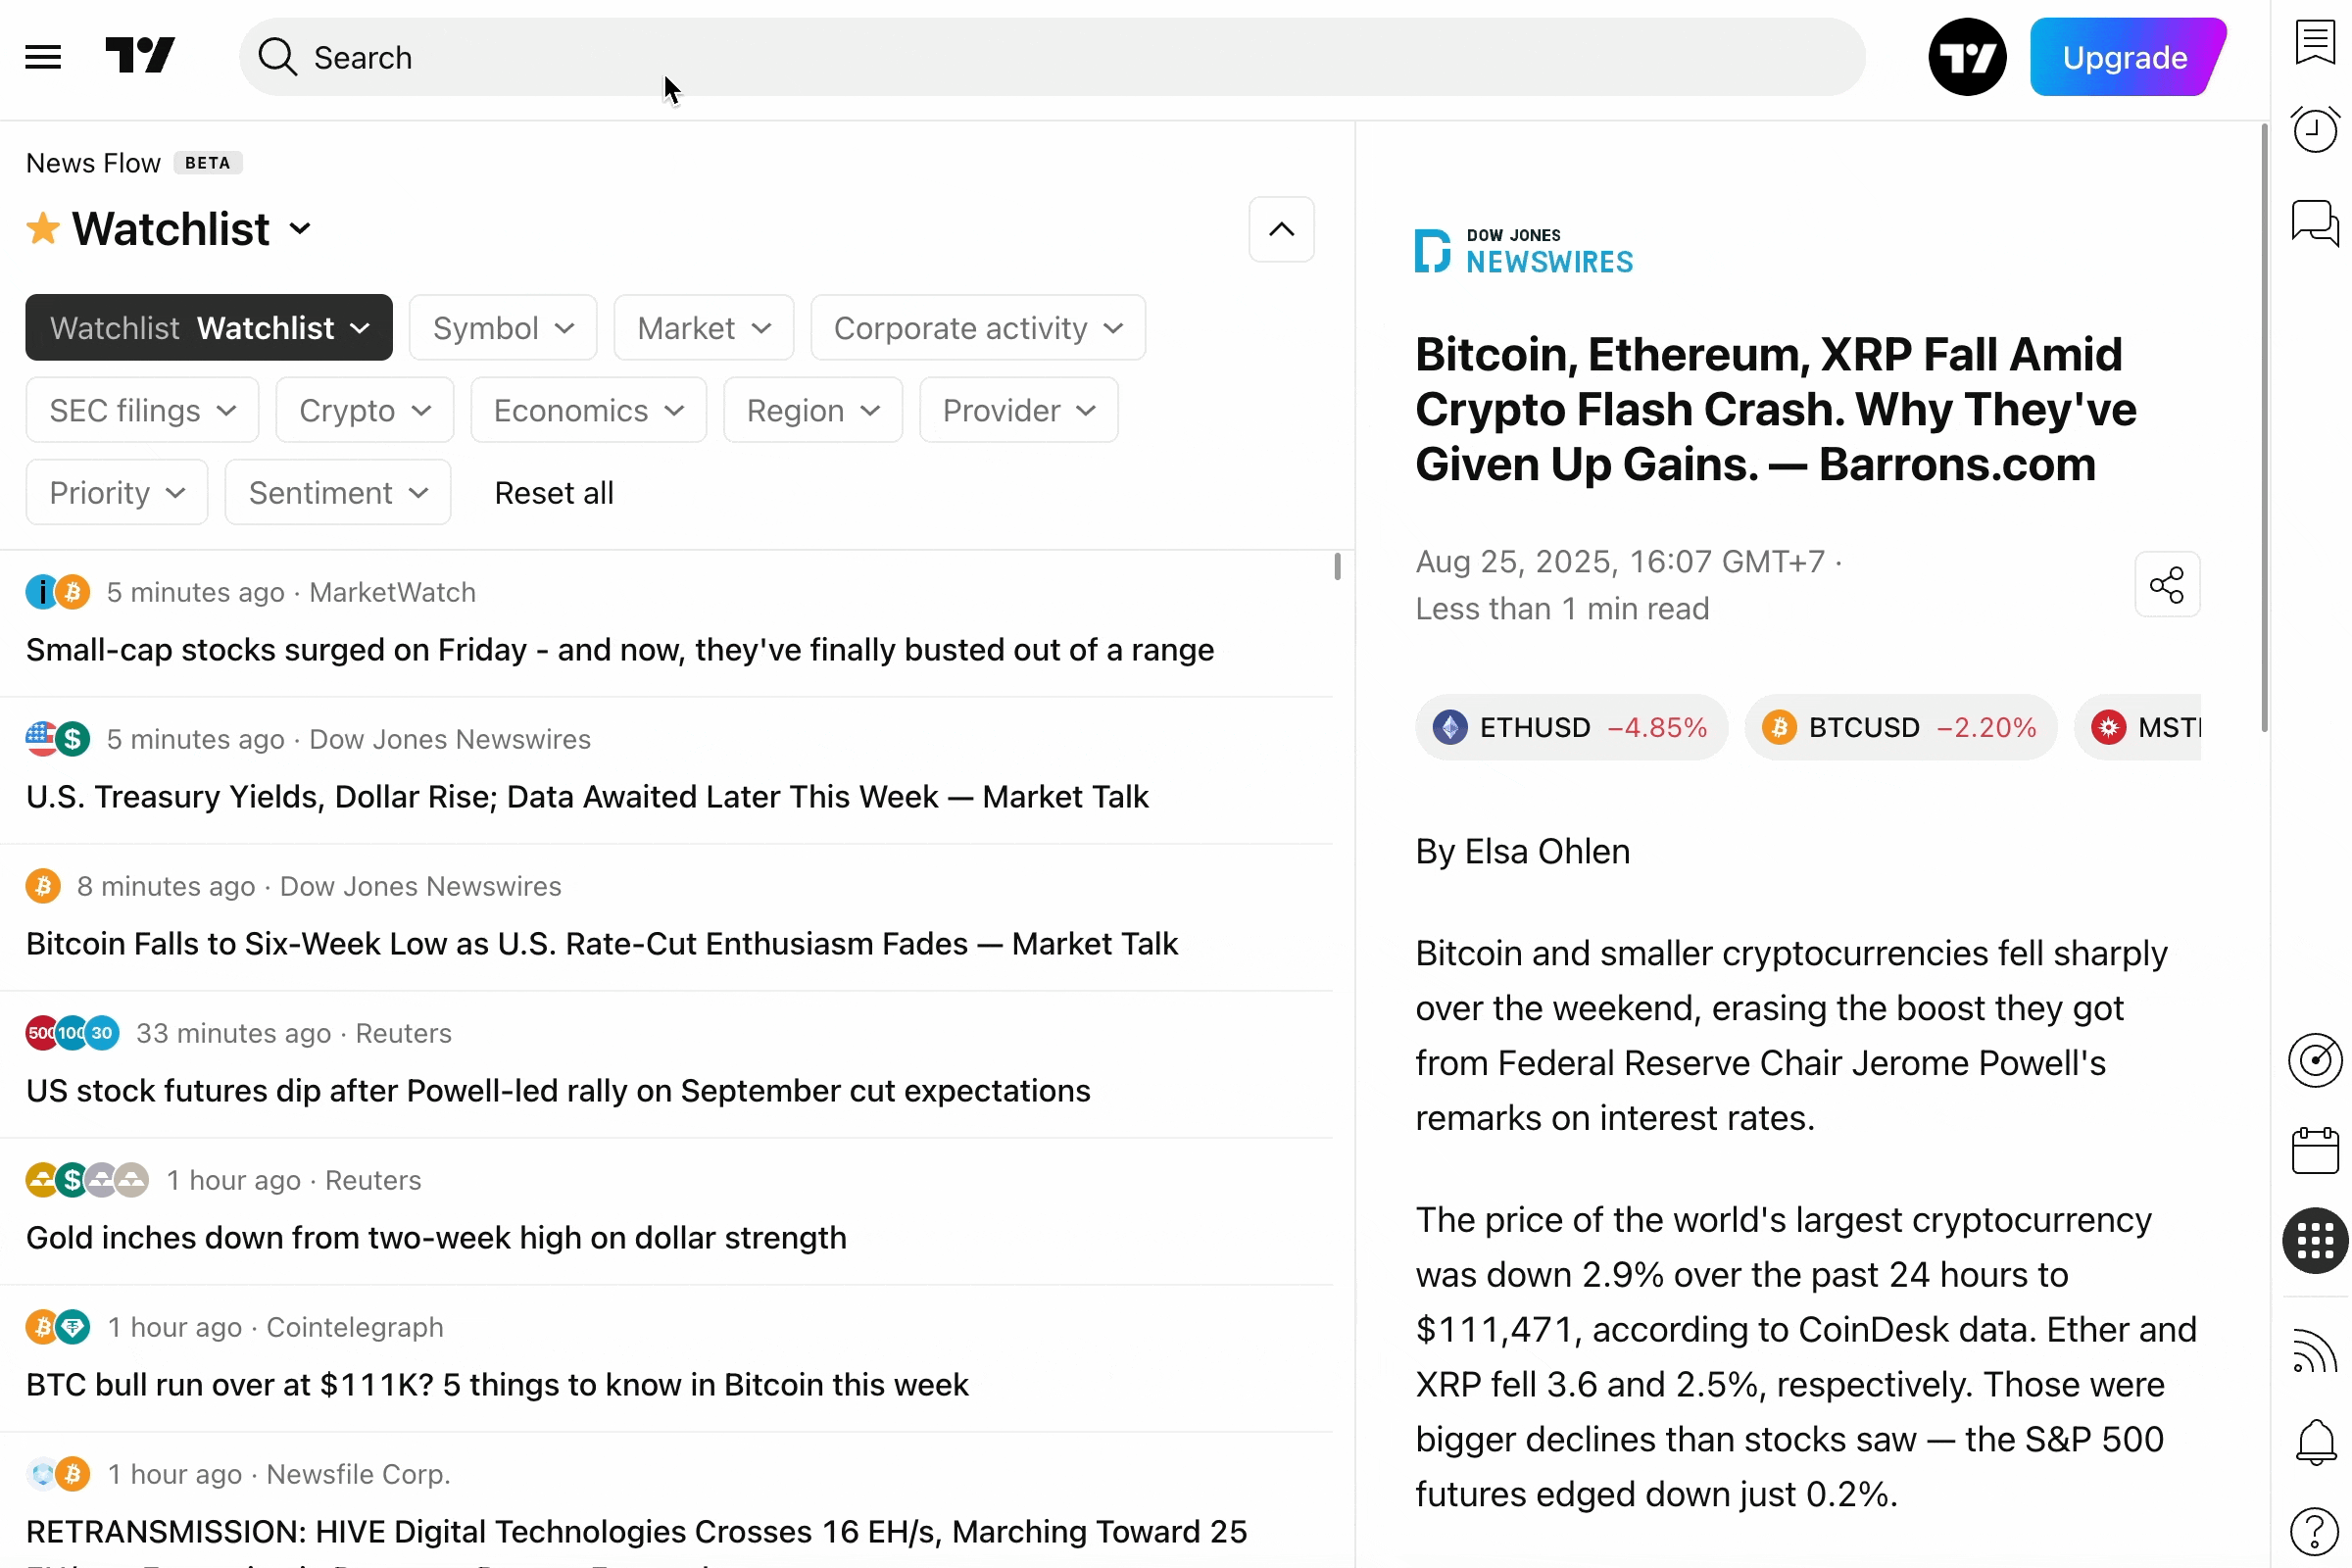Viewport: 2352px width, 1568px height.
Task: Click the article panel scrollbar
Action: click(x=2263, y=430)
